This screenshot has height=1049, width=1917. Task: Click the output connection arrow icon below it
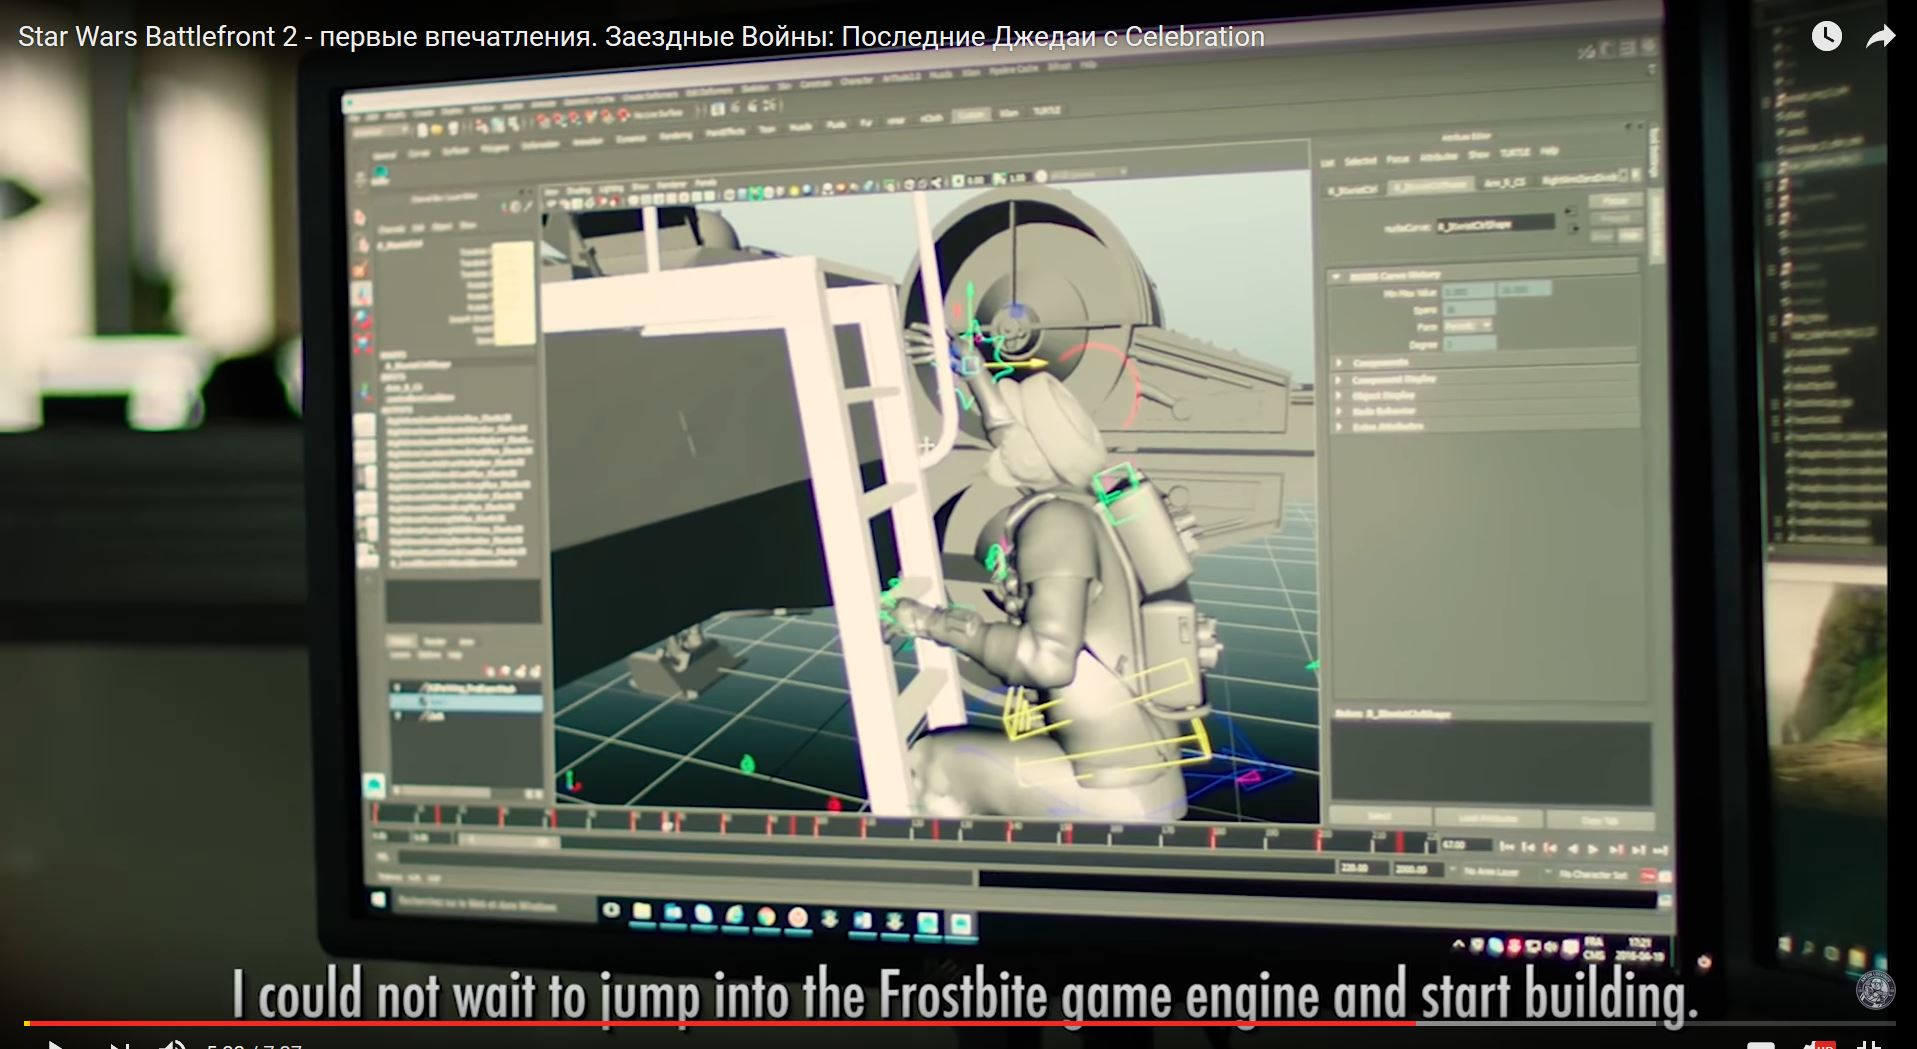pyautogui.click(x=1574, y=228)
